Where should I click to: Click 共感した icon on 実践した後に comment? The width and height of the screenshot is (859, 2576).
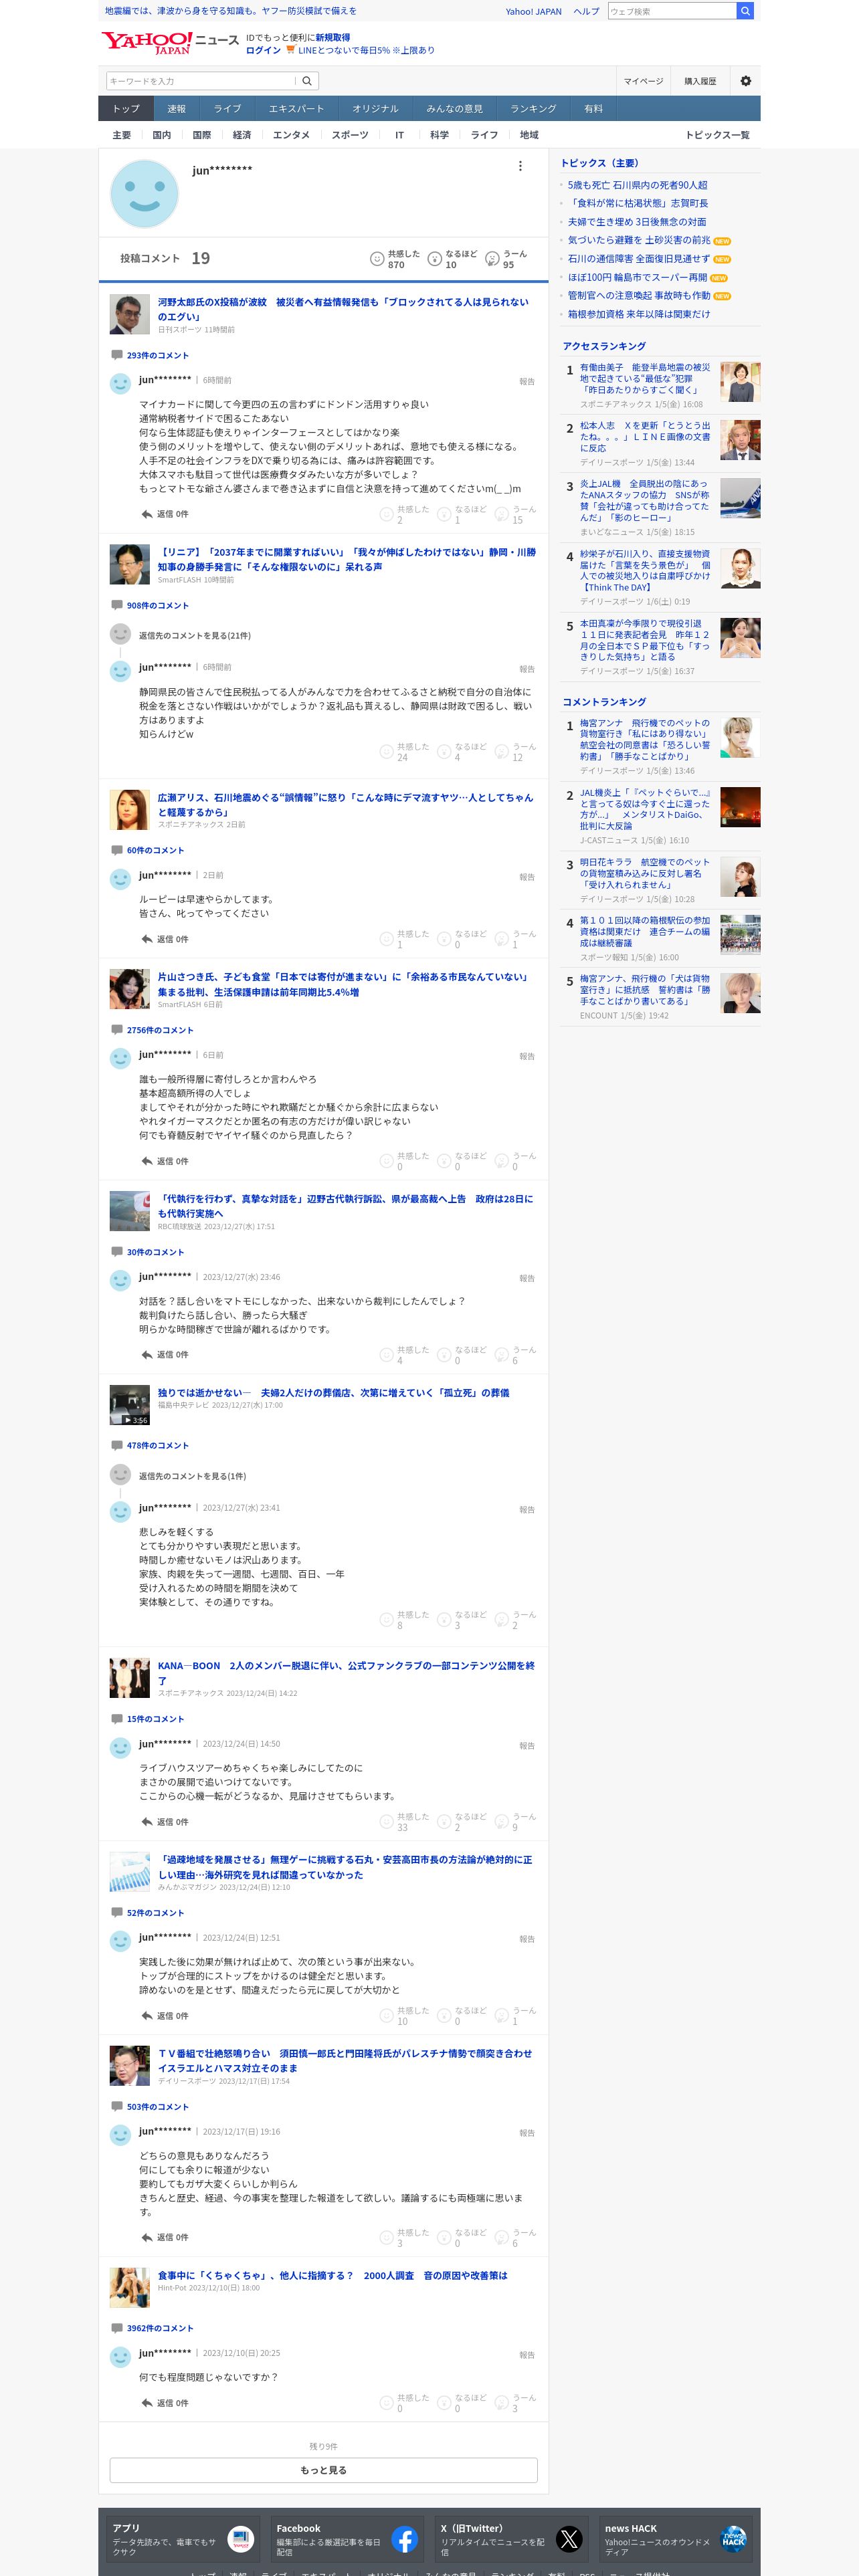(x=386, y=2016)
